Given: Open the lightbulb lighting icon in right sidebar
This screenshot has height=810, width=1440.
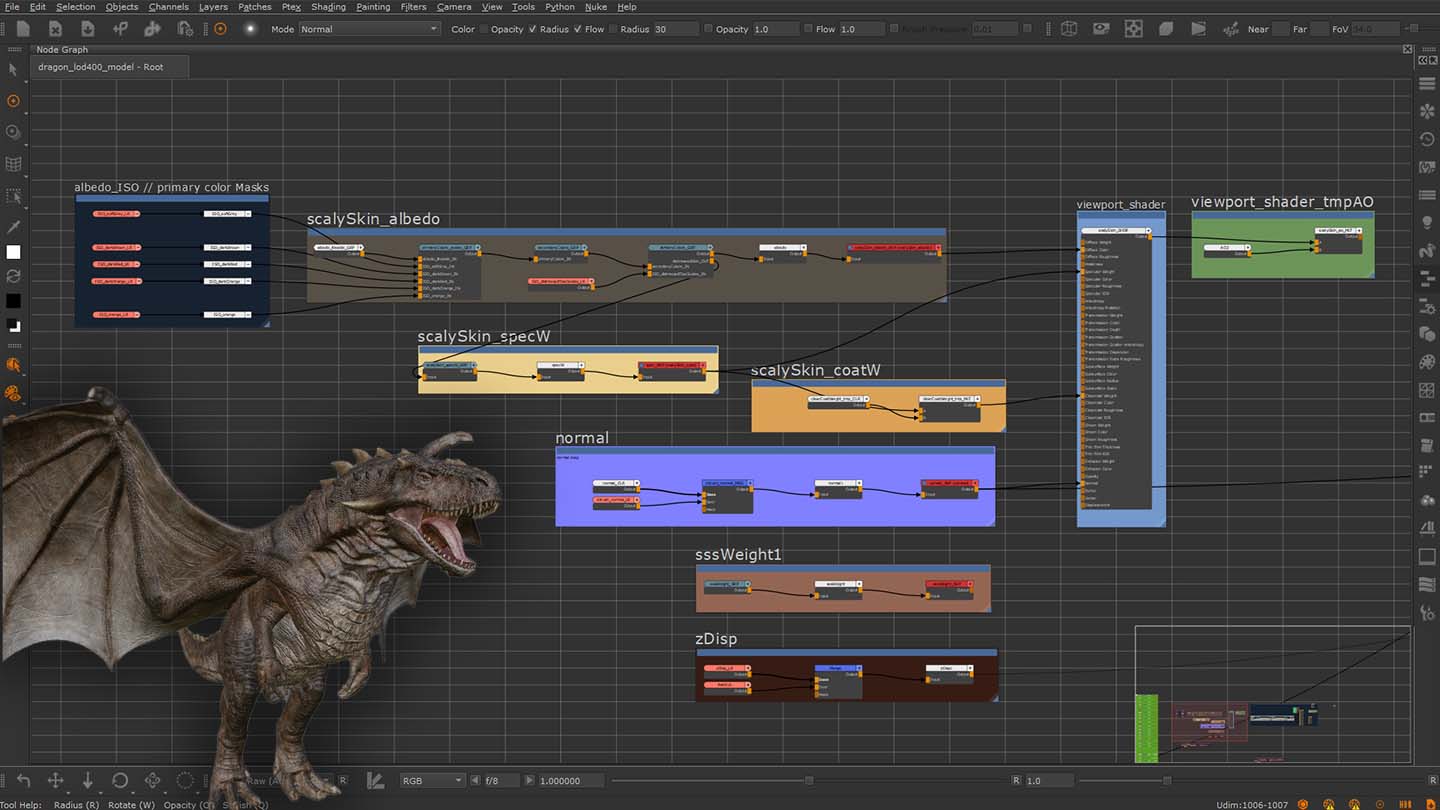Looking at the screenshot, I should pyautogui.click(x=1428, y=222).
